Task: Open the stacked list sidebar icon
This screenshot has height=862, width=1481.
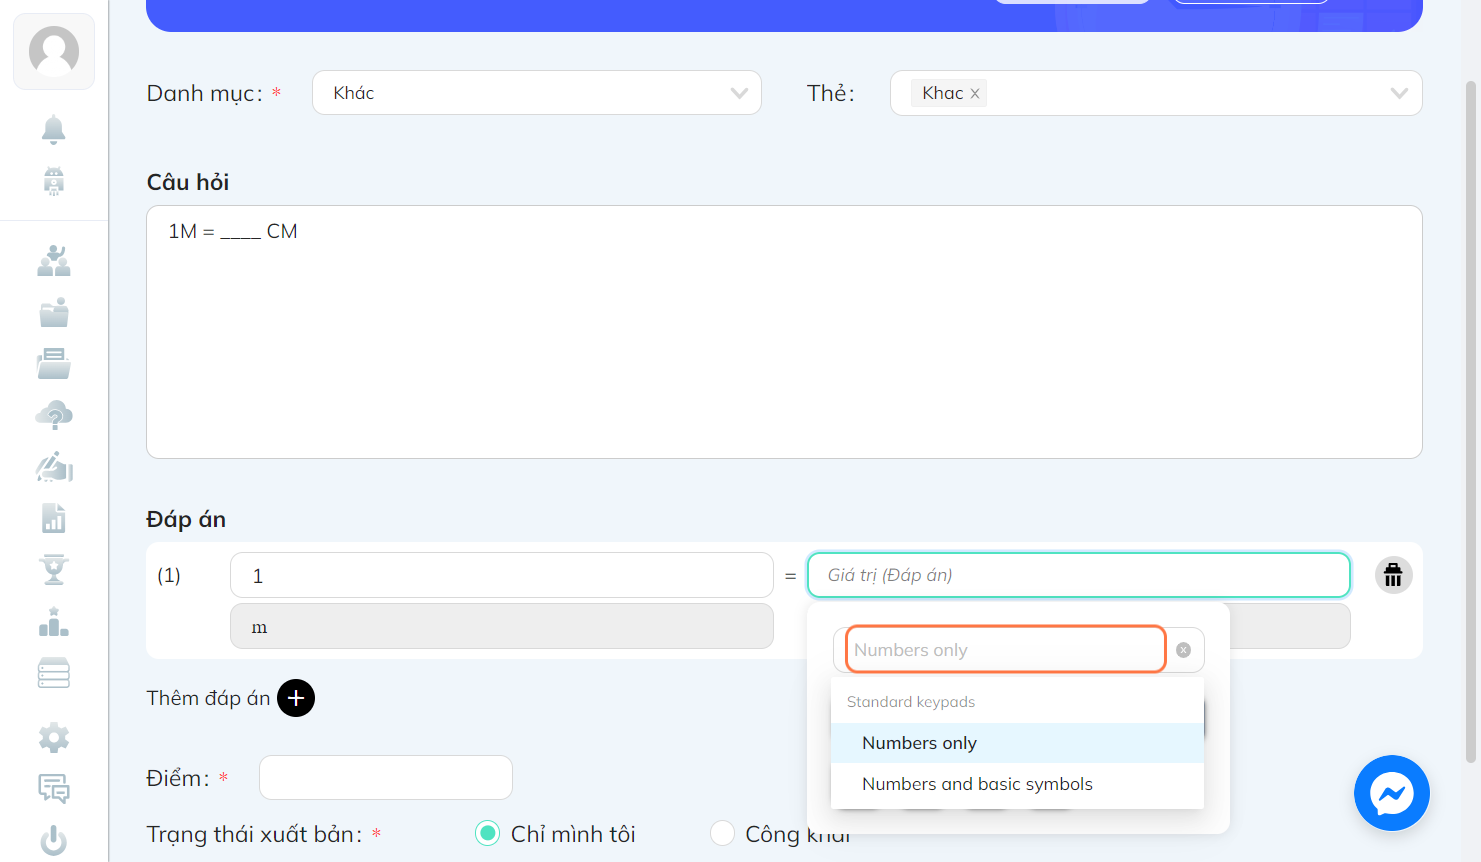Action: click(x=54, y=673)
